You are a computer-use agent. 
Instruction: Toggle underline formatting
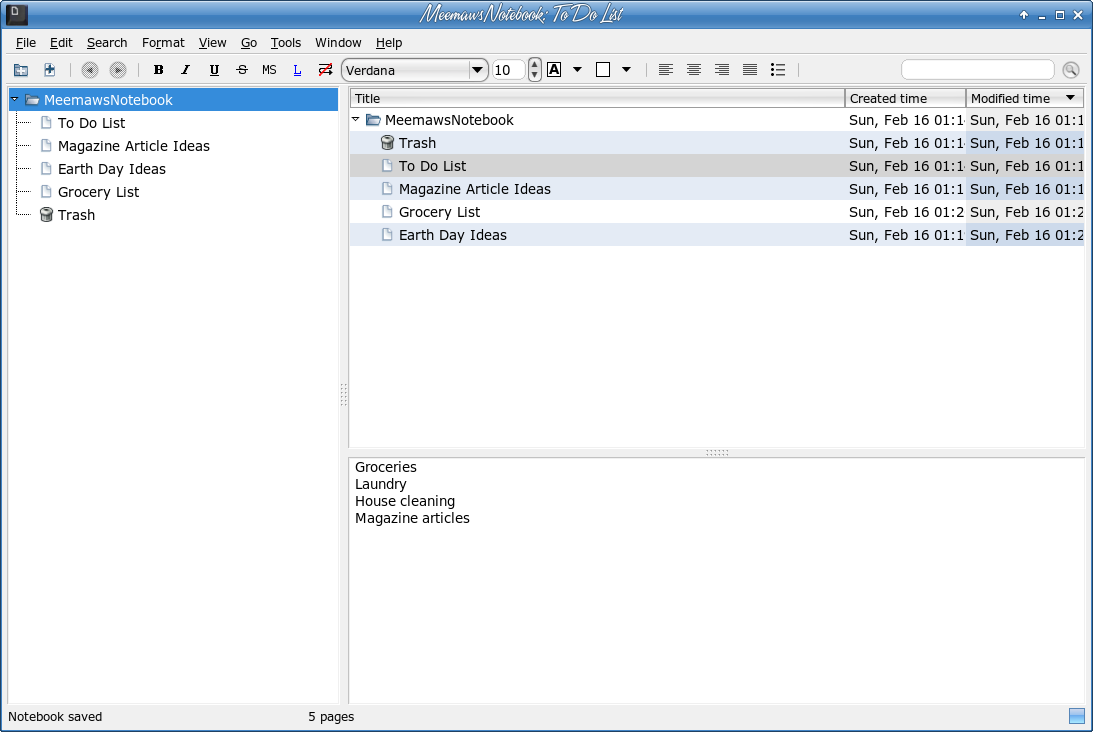click(214, 70)
